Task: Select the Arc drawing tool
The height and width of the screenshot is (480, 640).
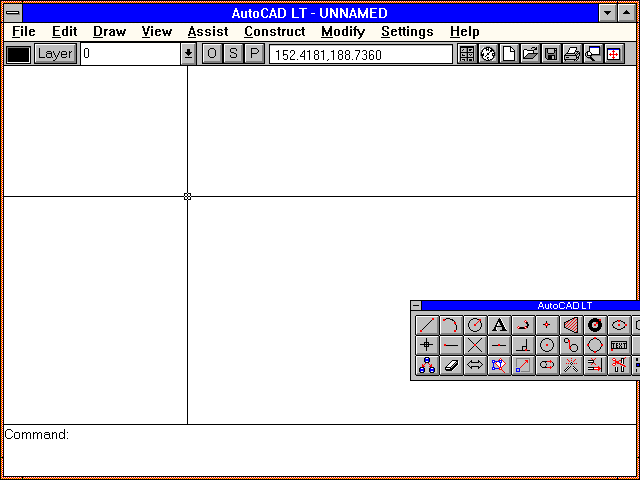Action: click(451, 325)
